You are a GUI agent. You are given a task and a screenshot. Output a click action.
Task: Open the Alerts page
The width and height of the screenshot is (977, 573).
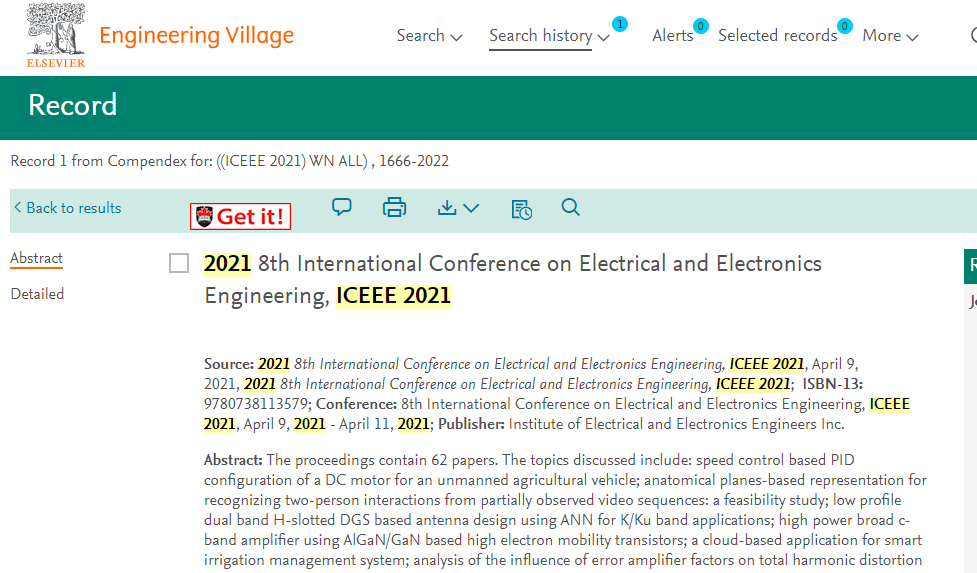[x=672, y=36]
